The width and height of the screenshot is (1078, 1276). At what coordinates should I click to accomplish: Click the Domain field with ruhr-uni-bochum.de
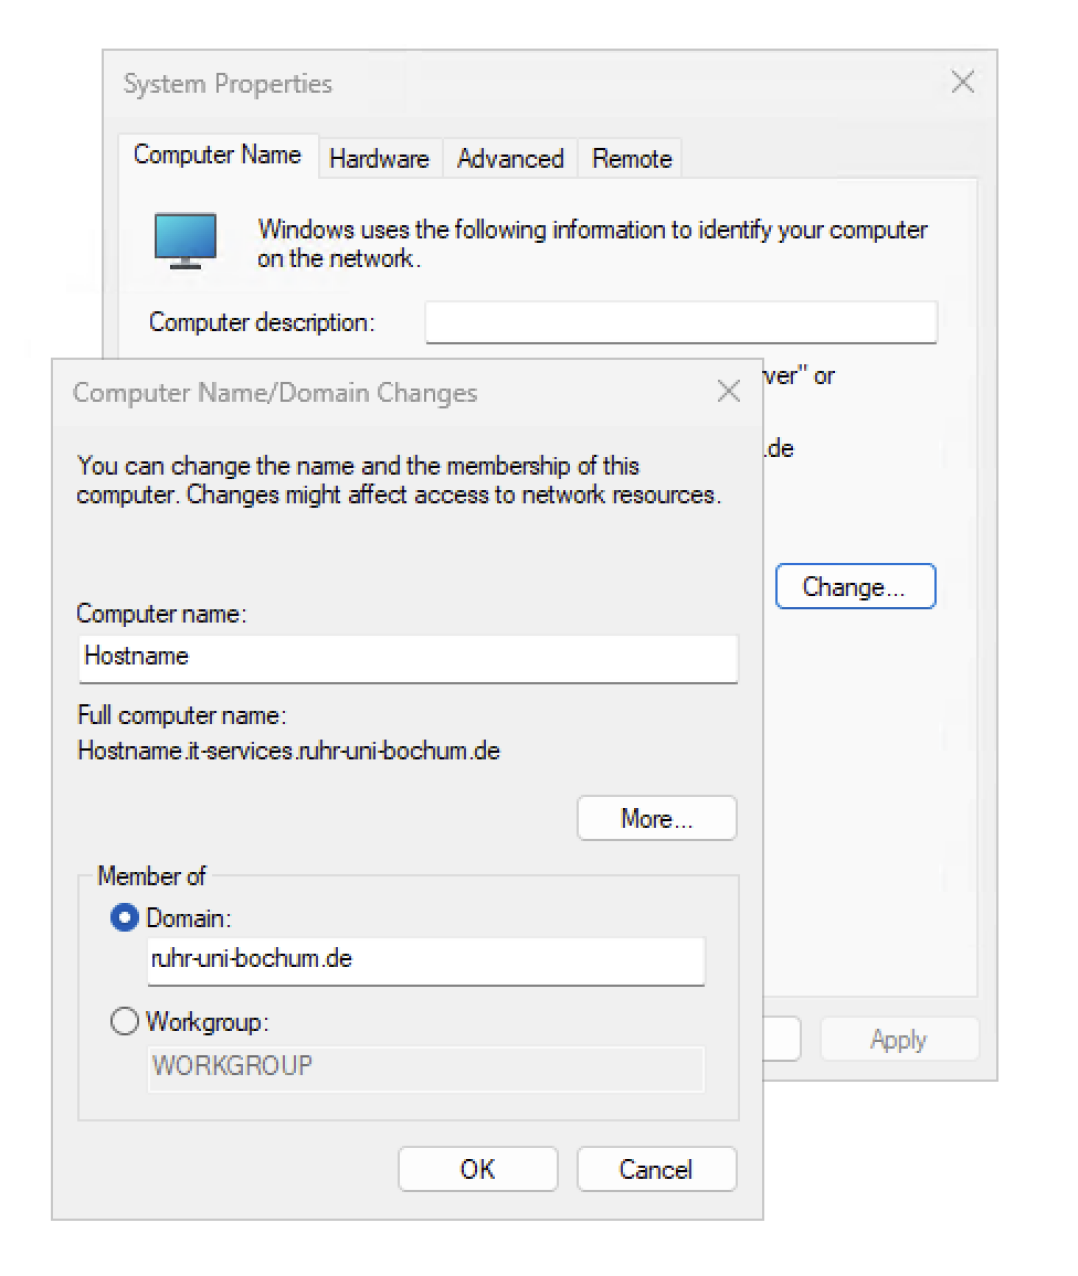point(426,960)
